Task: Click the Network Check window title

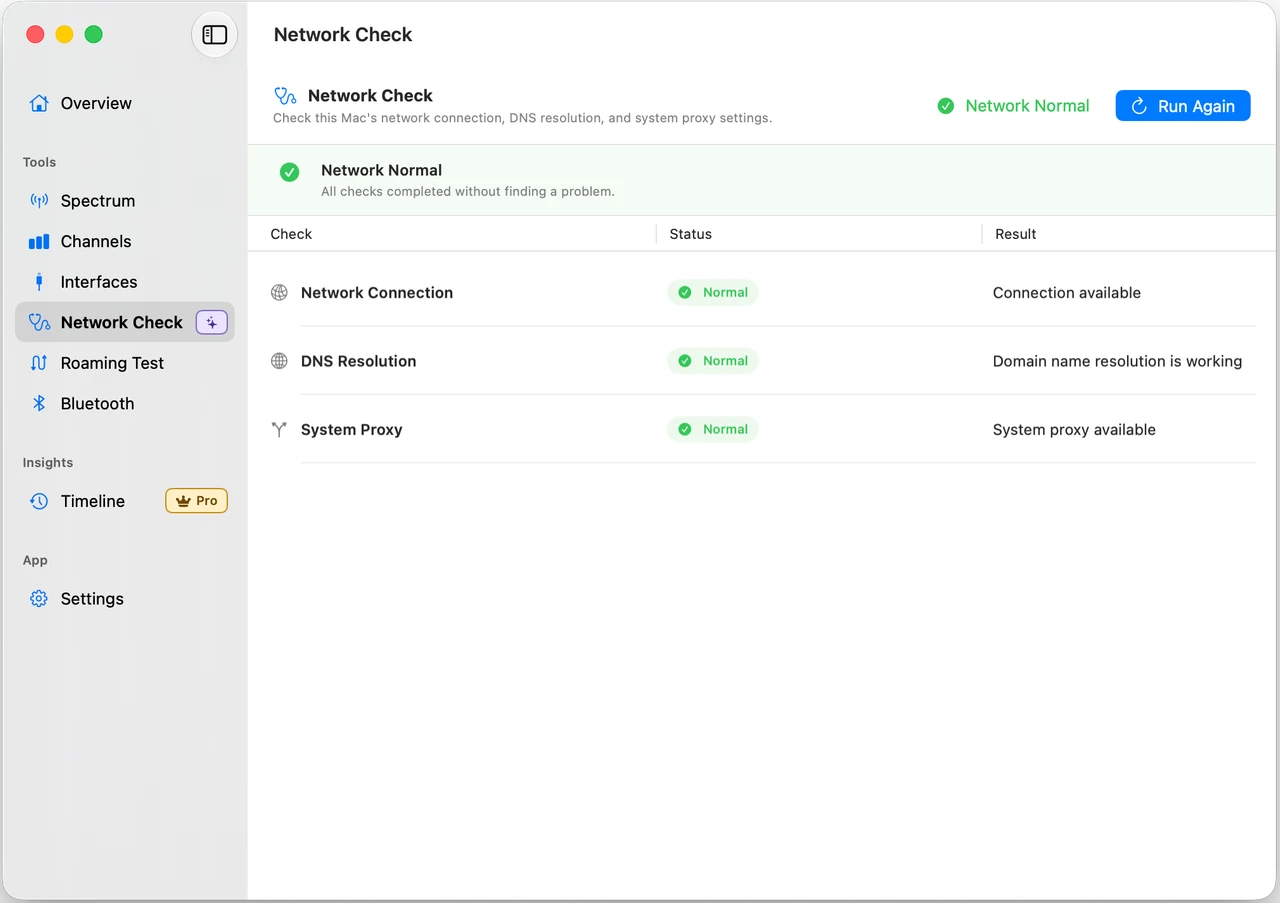Action: [343, 35]
